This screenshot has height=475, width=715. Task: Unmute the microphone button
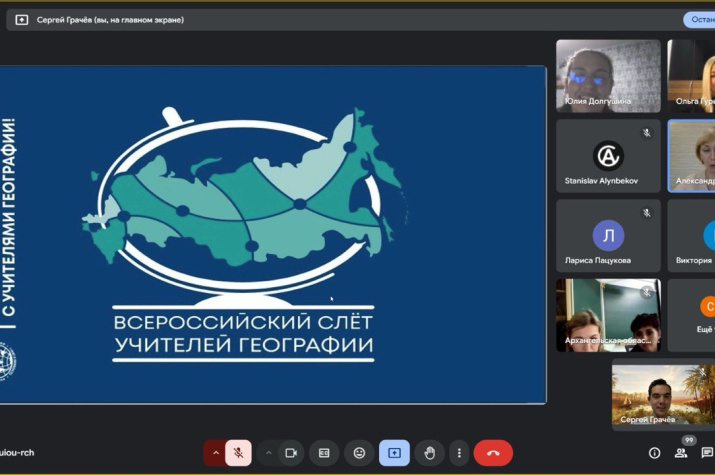click(x=238, y=453)
